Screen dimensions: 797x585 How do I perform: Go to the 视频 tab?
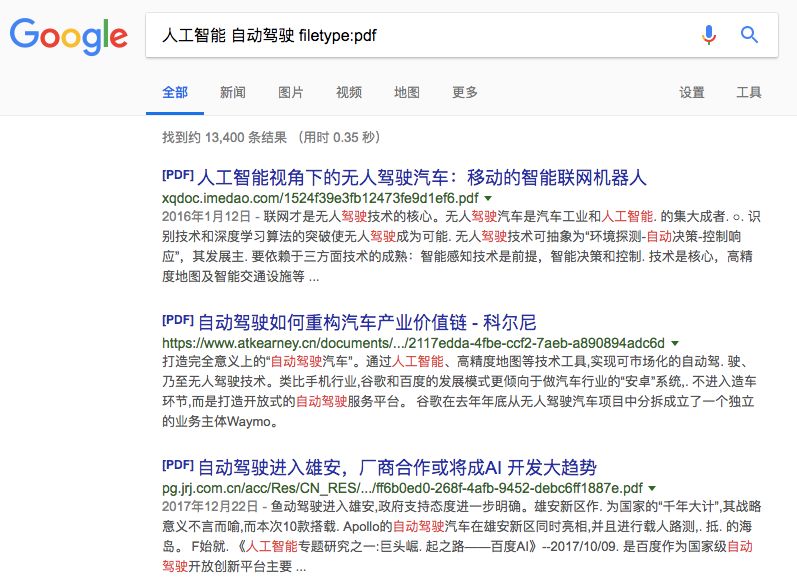[349, 92]
